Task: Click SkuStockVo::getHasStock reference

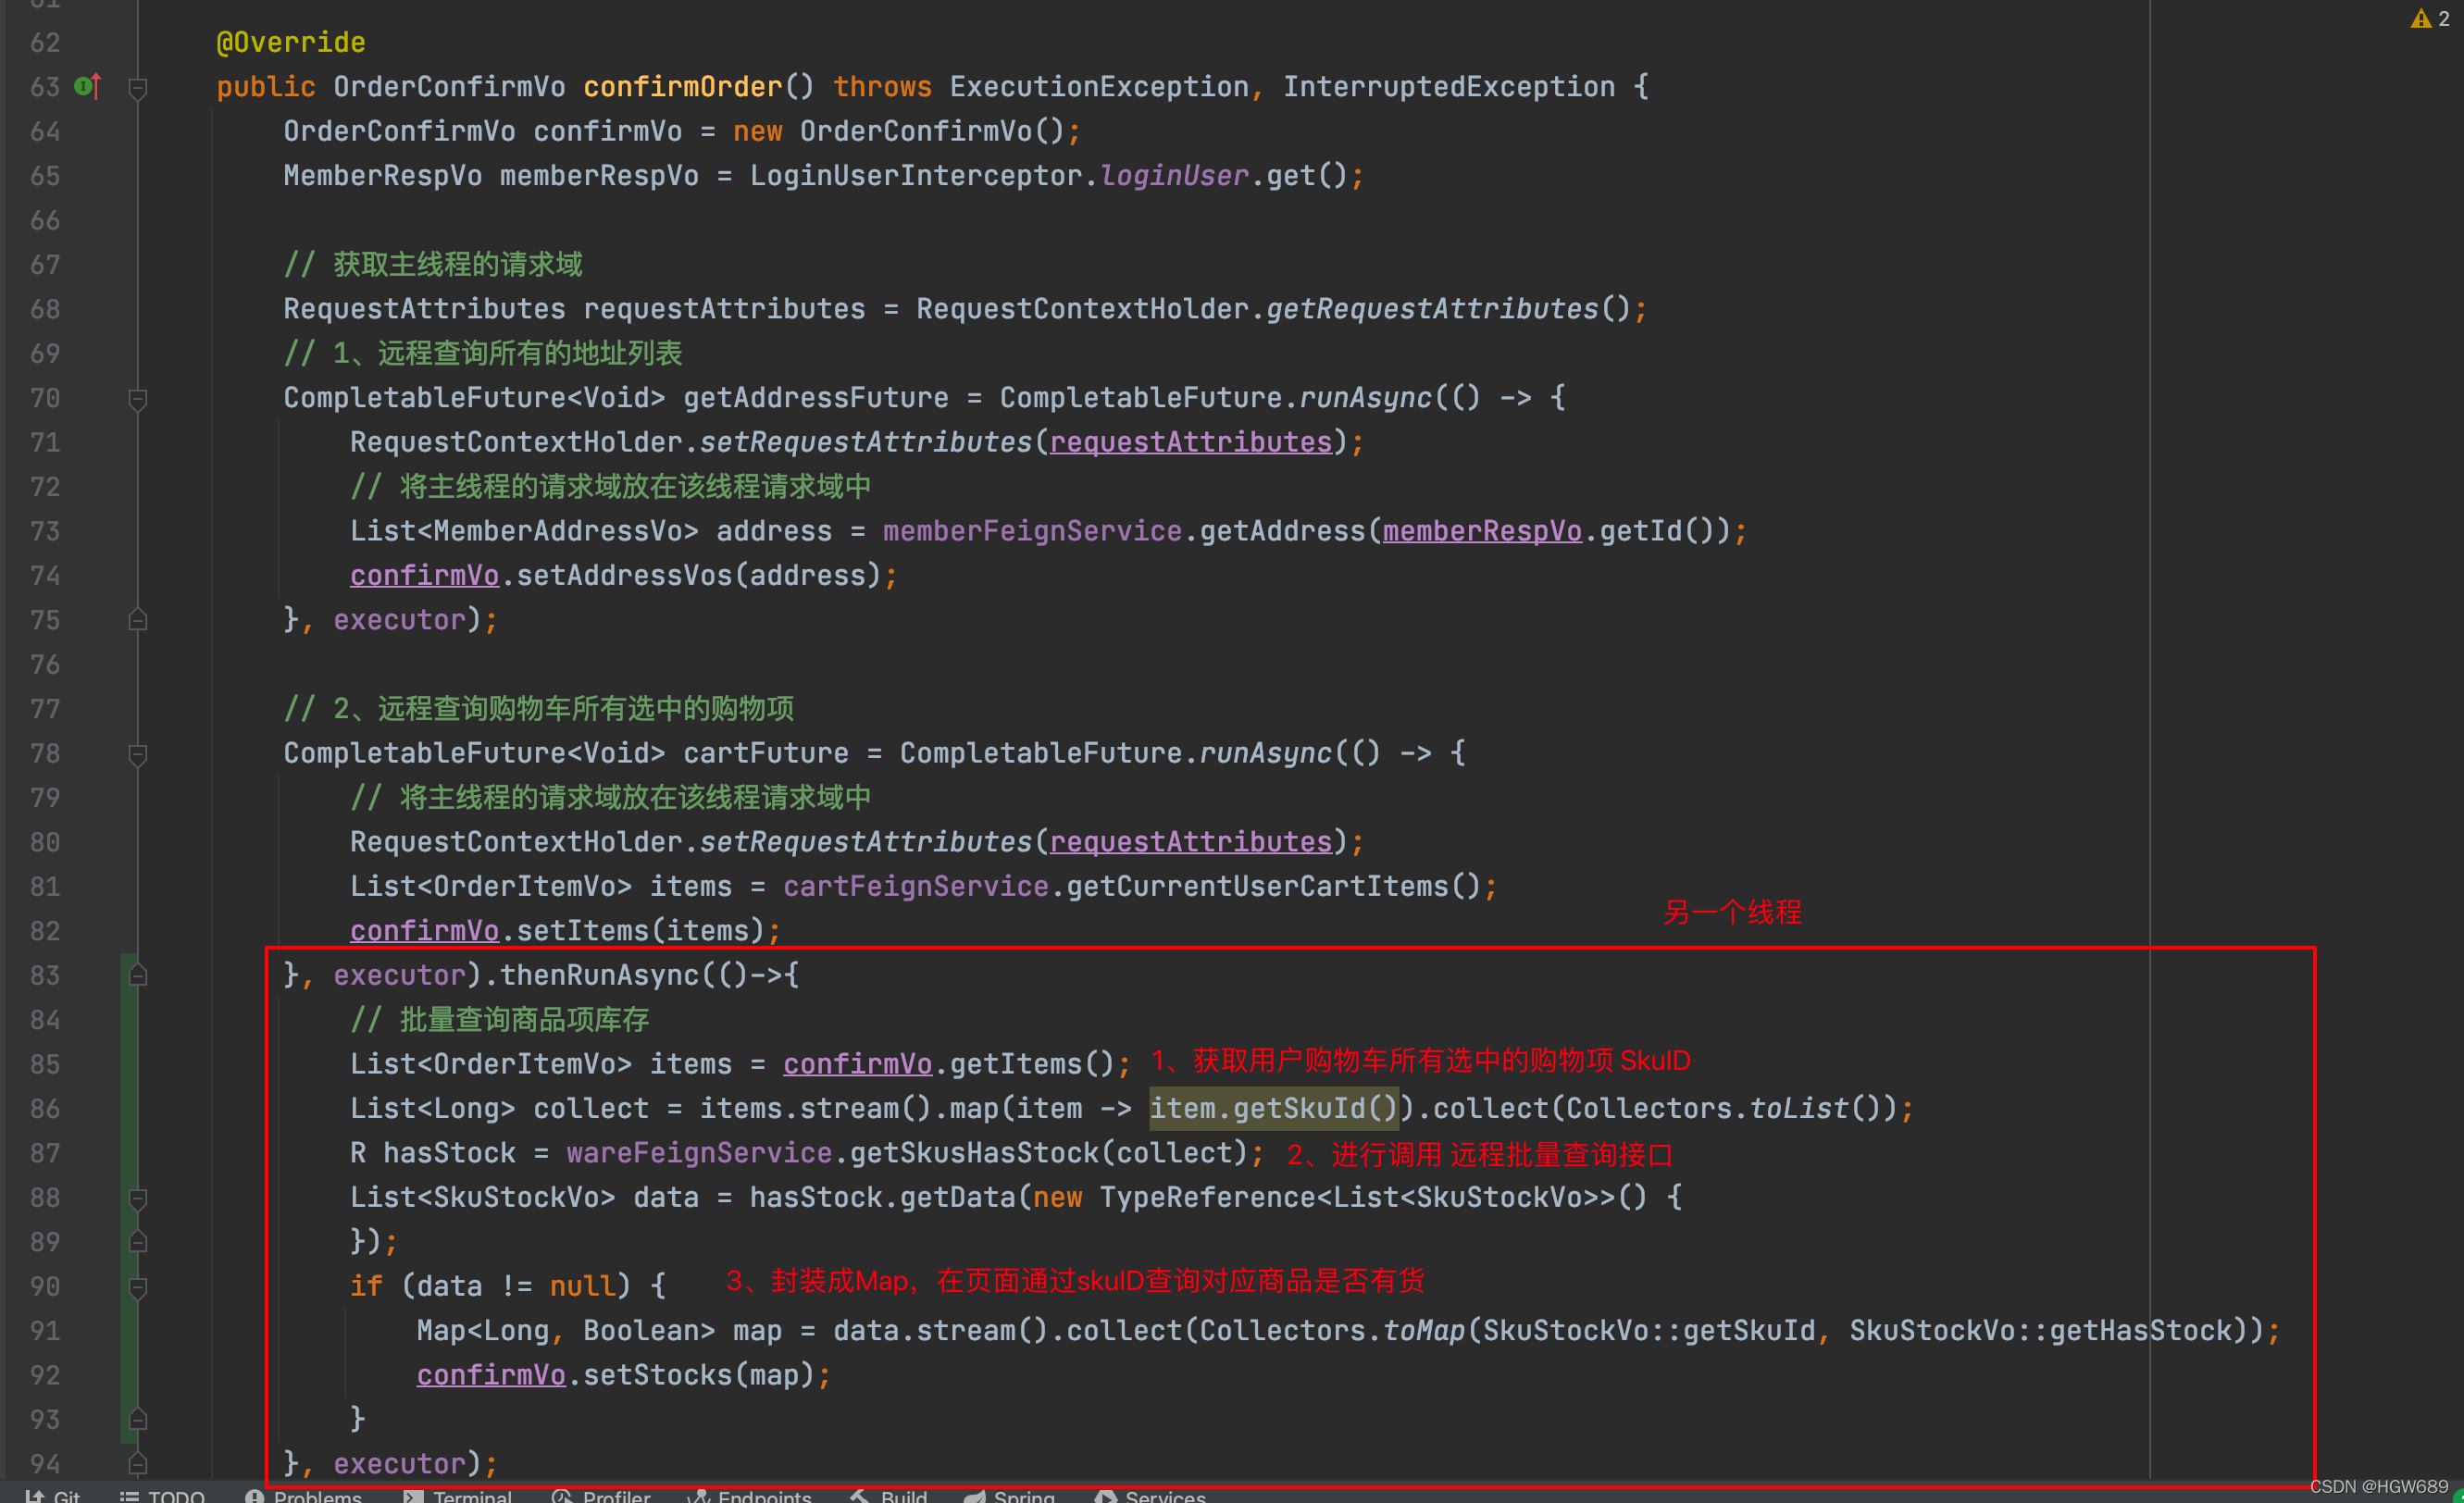Action: (x=2041, y=1331)
